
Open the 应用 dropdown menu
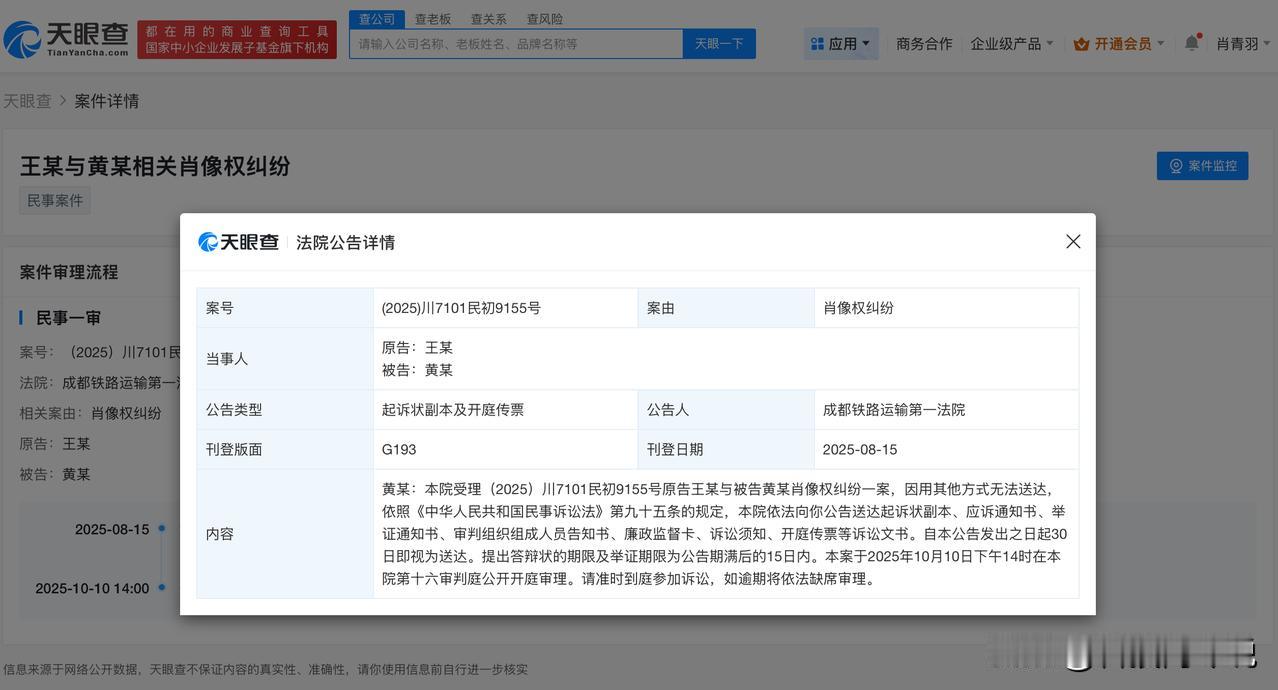pyautogui.click(x=841, y=44)
